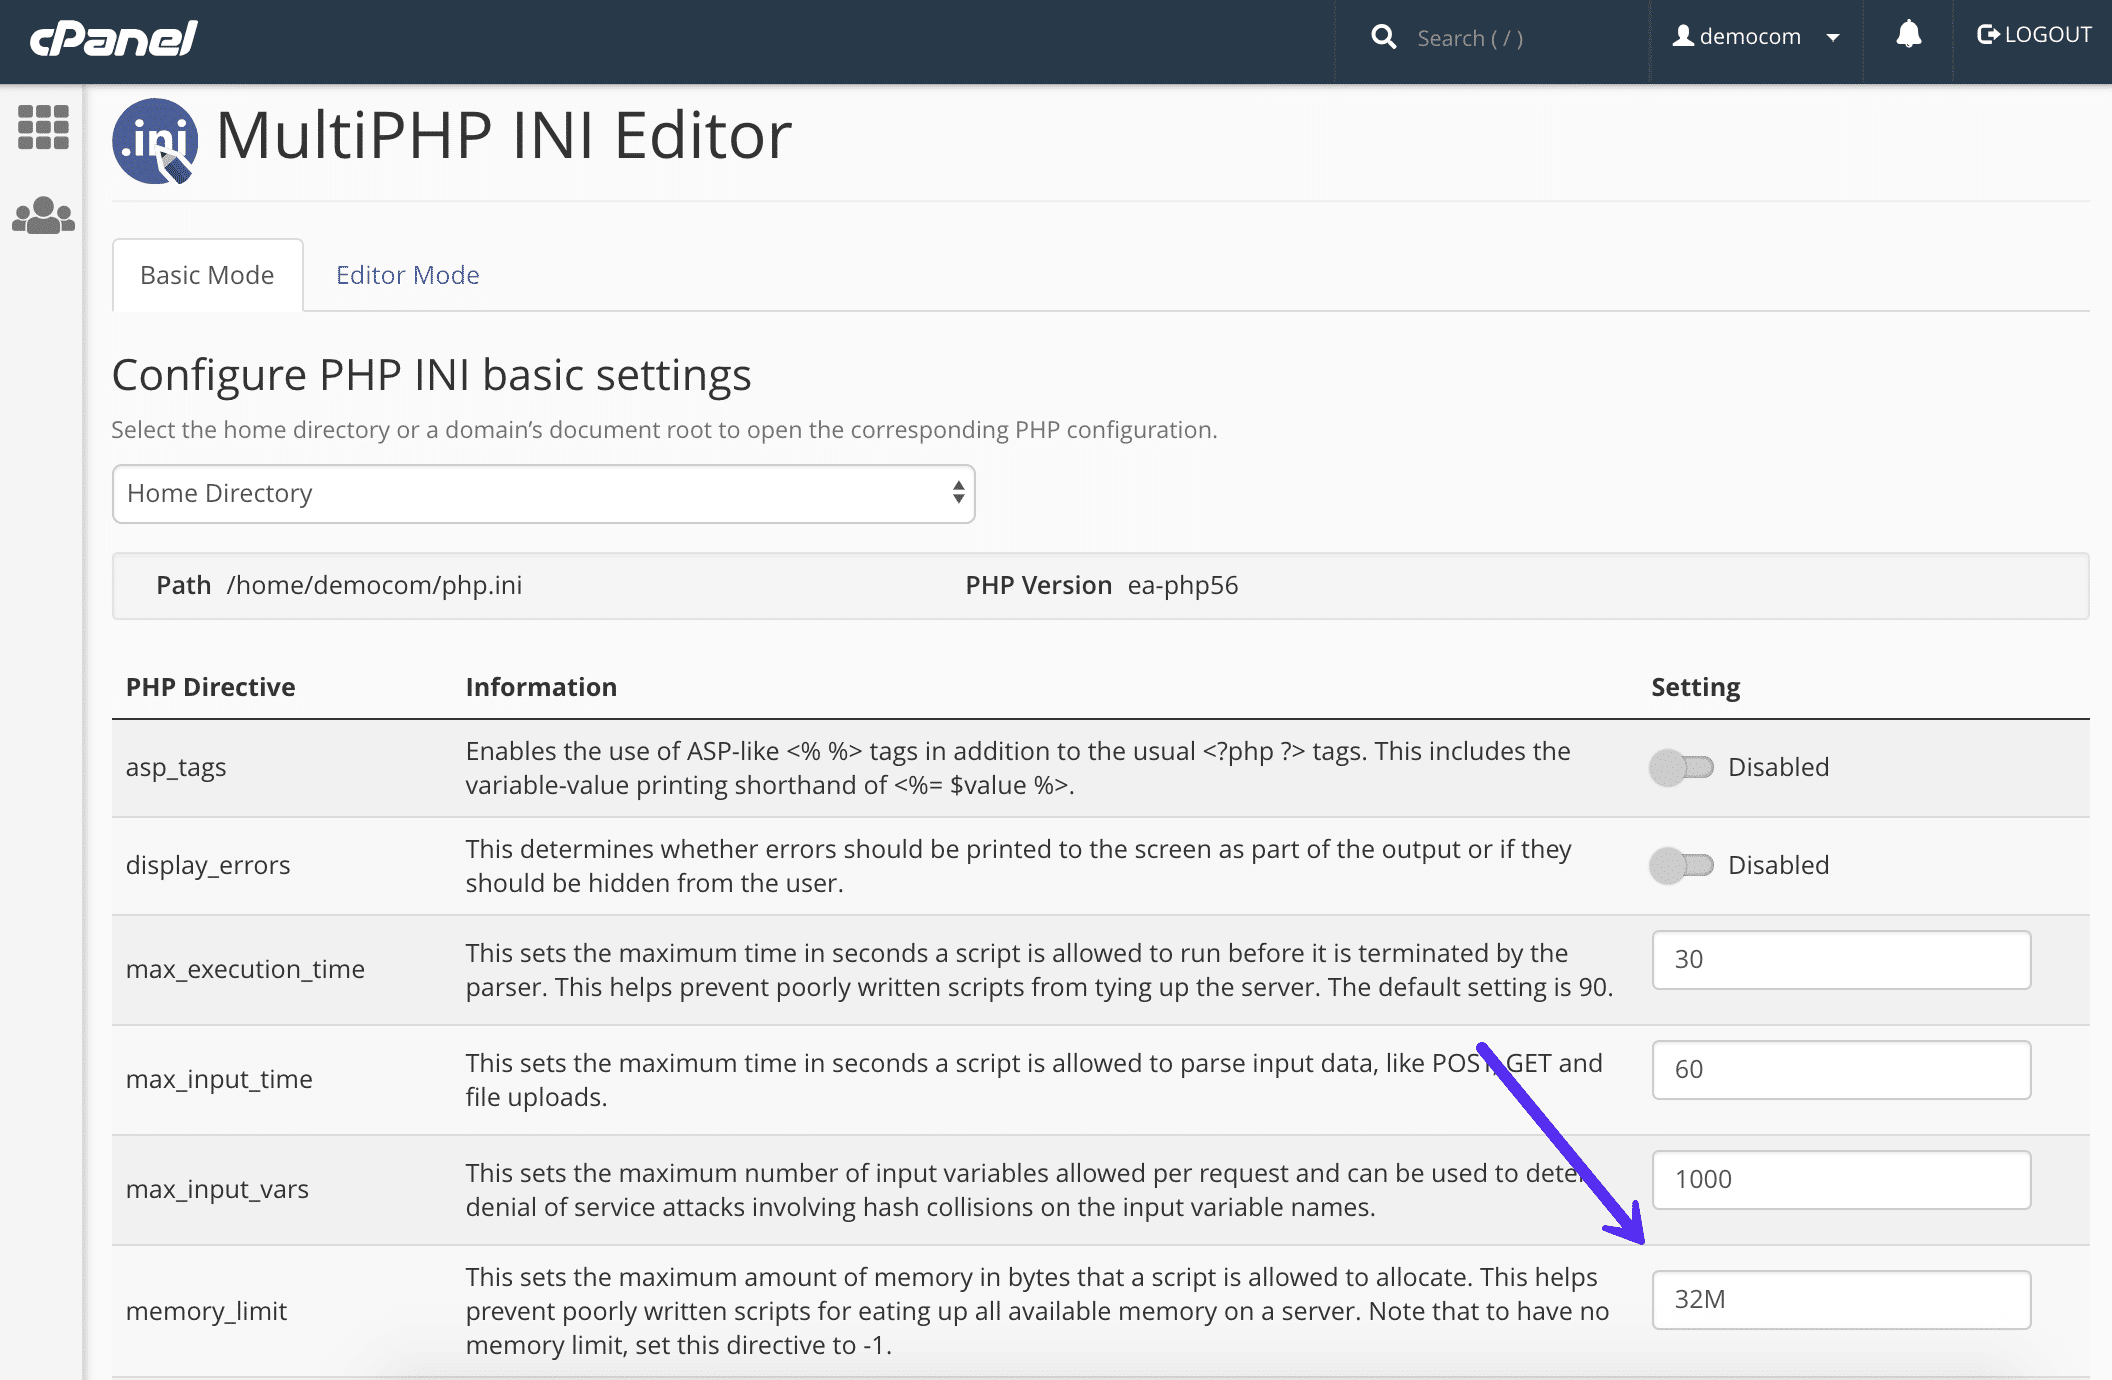
Task: Select the Basic Mode tab
Action: (x=208, y=274)
